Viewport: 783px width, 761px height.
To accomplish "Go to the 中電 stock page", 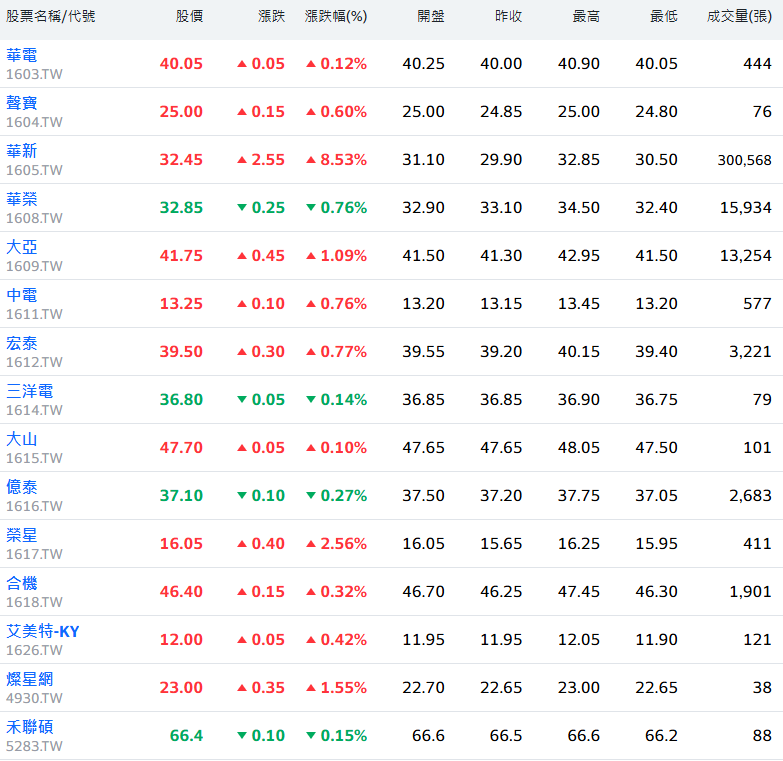I will (21, 295).
